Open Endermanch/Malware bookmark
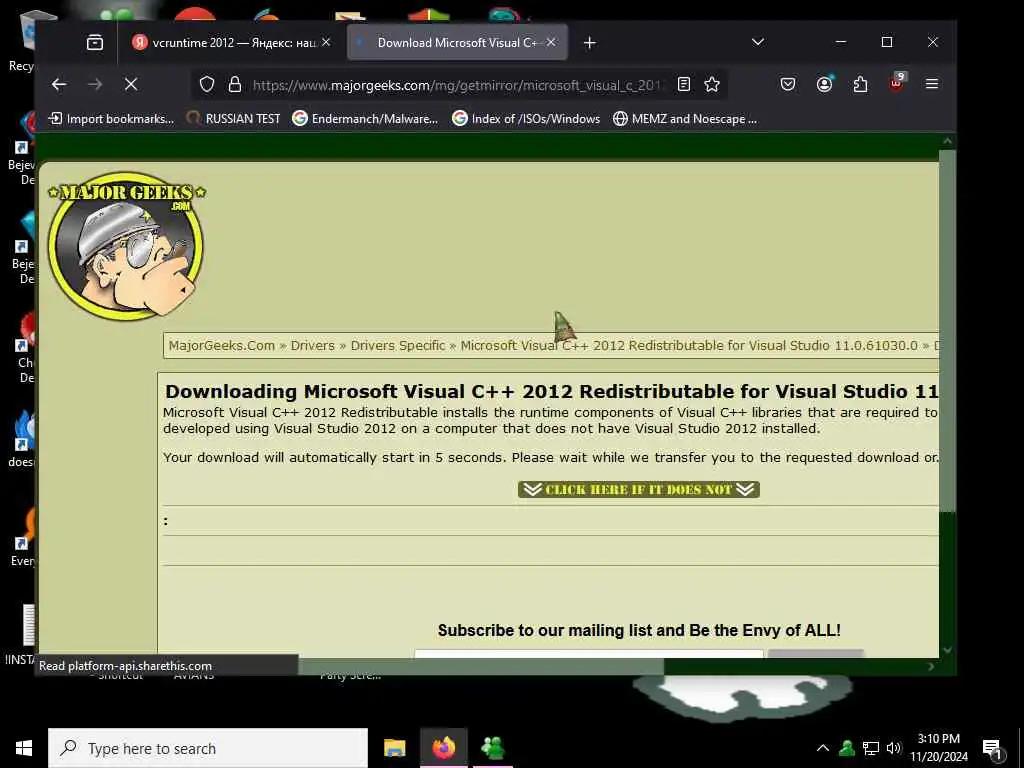The image size is (1024, 768). (365, 119)
